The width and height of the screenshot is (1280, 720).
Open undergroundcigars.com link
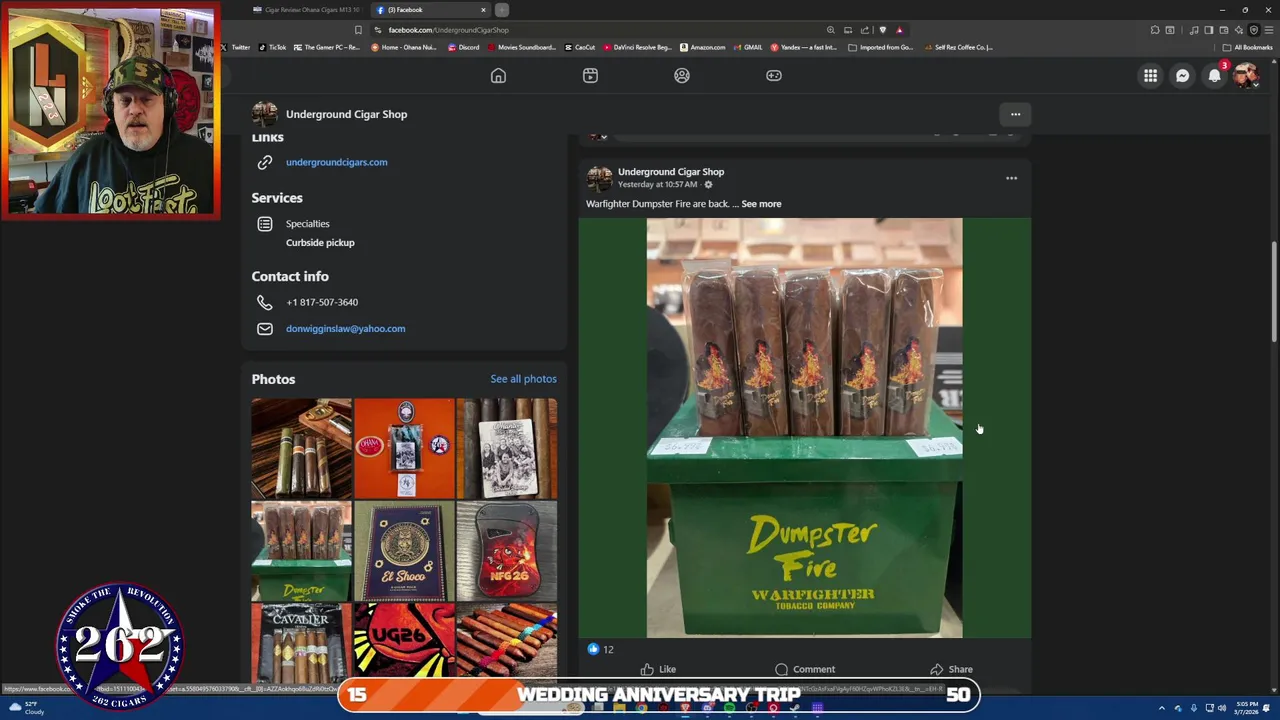pos(336,162)
